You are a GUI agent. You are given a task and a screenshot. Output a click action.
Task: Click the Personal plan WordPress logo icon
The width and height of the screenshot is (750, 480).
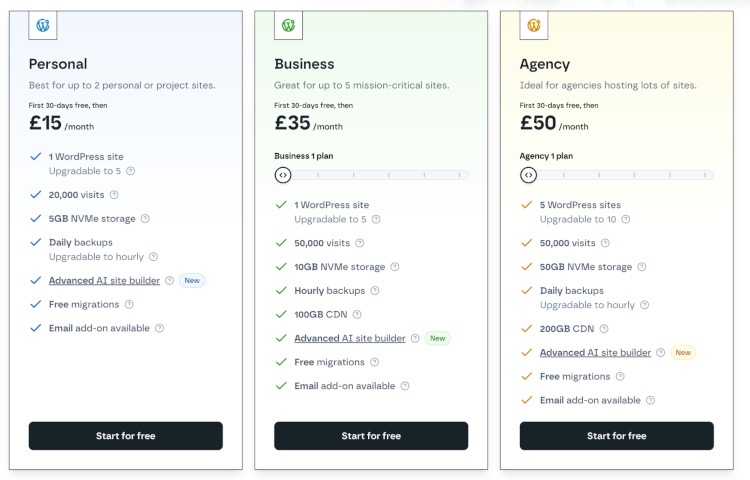(43, 26)
